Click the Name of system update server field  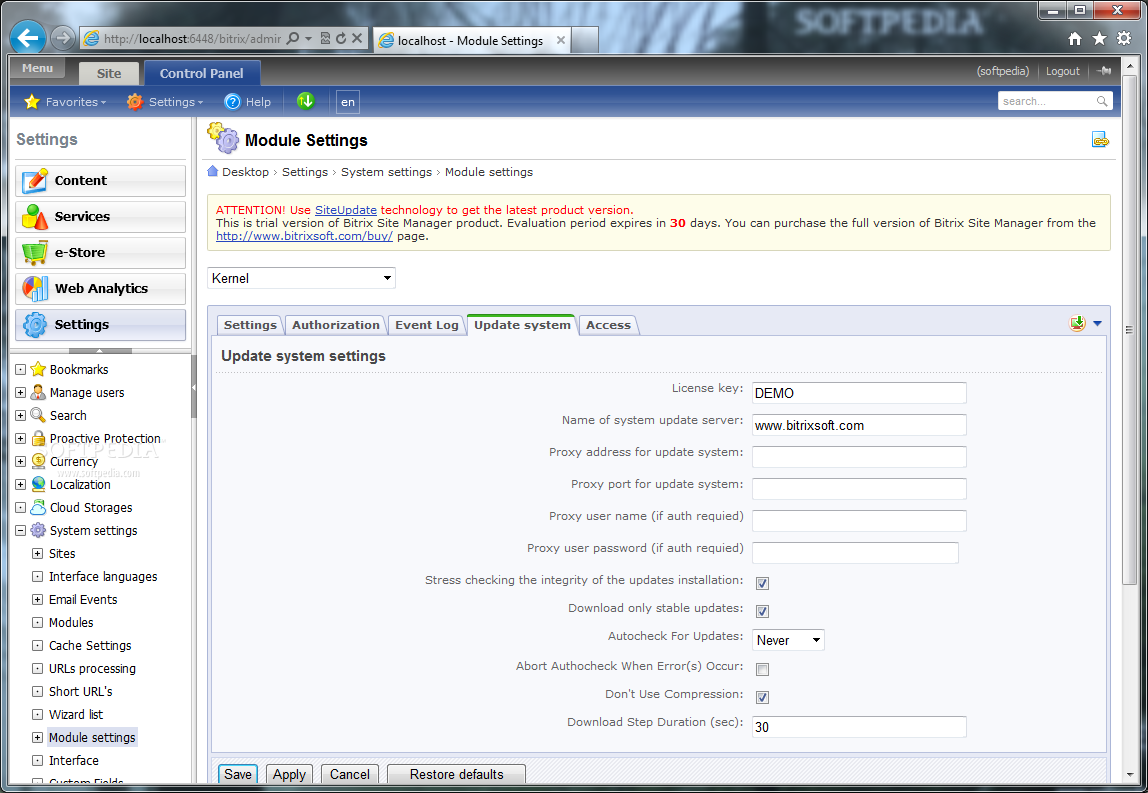coord(859,425)
